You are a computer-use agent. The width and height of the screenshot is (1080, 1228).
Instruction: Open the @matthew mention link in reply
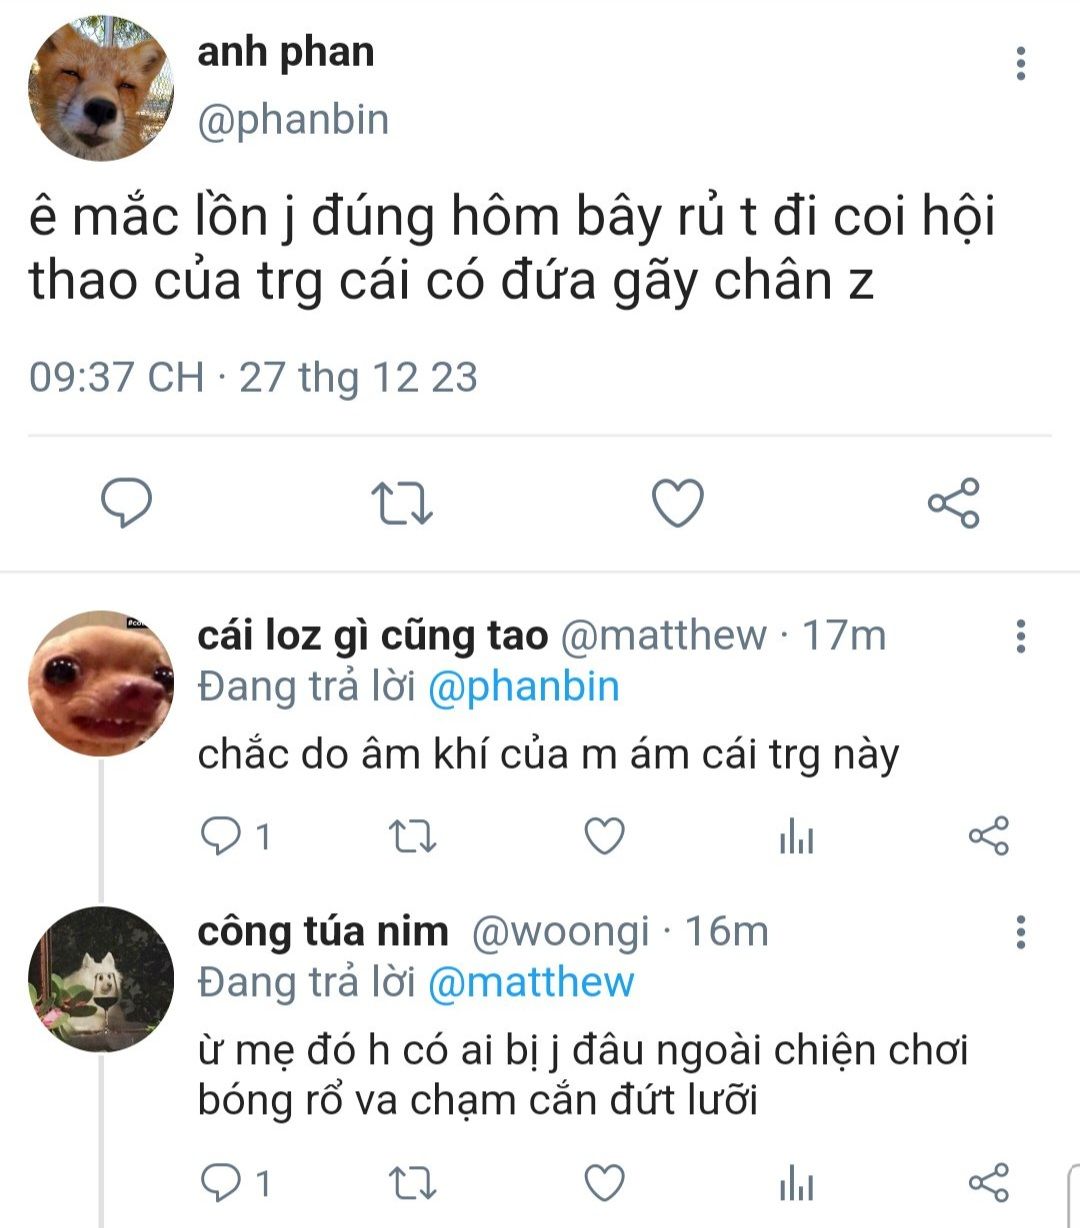(x=531, y=983)
